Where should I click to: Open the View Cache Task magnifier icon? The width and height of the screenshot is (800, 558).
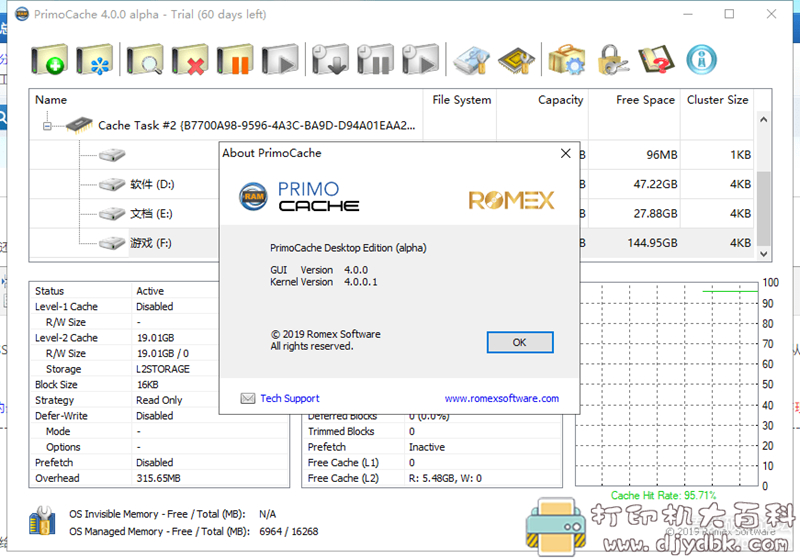coord(145,60)
